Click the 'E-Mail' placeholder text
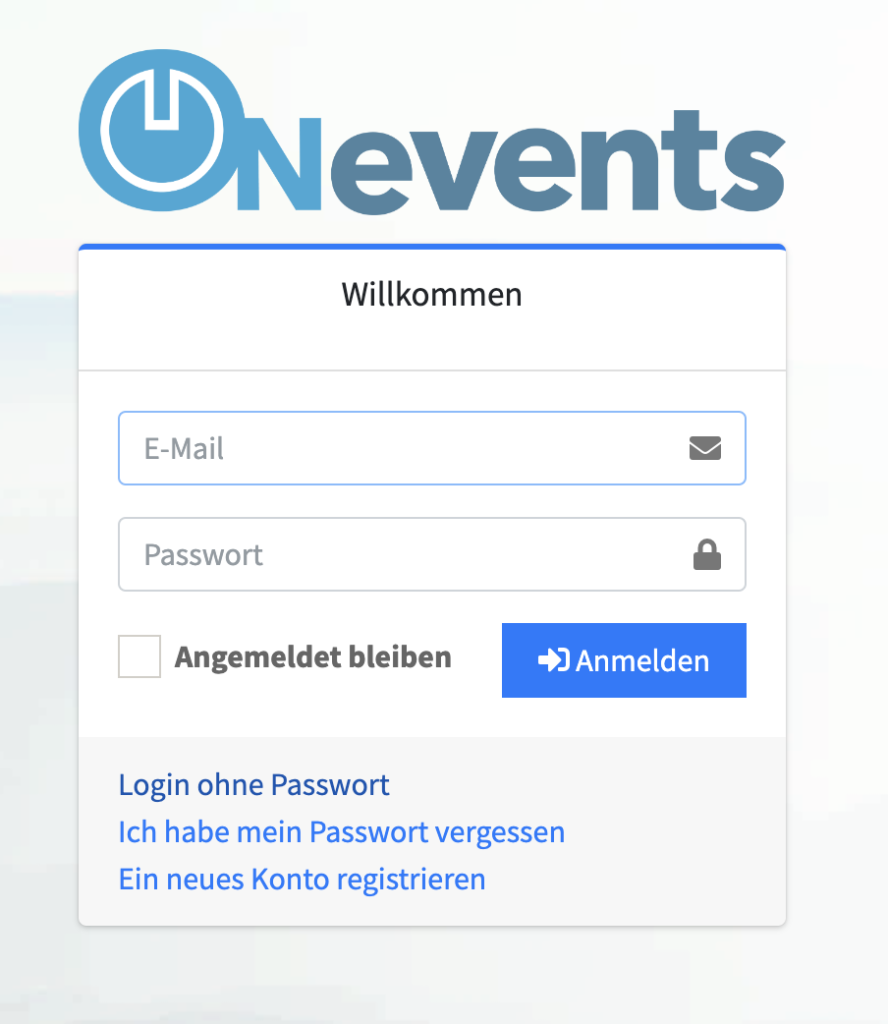The width and height of the screenshot is (888, 1024). point(183,449)
